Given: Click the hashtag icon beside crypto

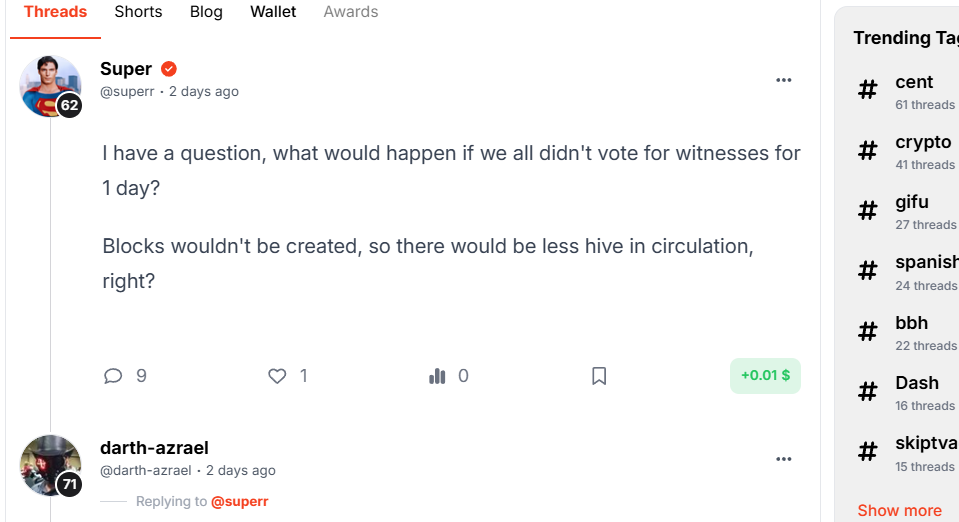Looking at the screenshot, I should pos(867,151).
